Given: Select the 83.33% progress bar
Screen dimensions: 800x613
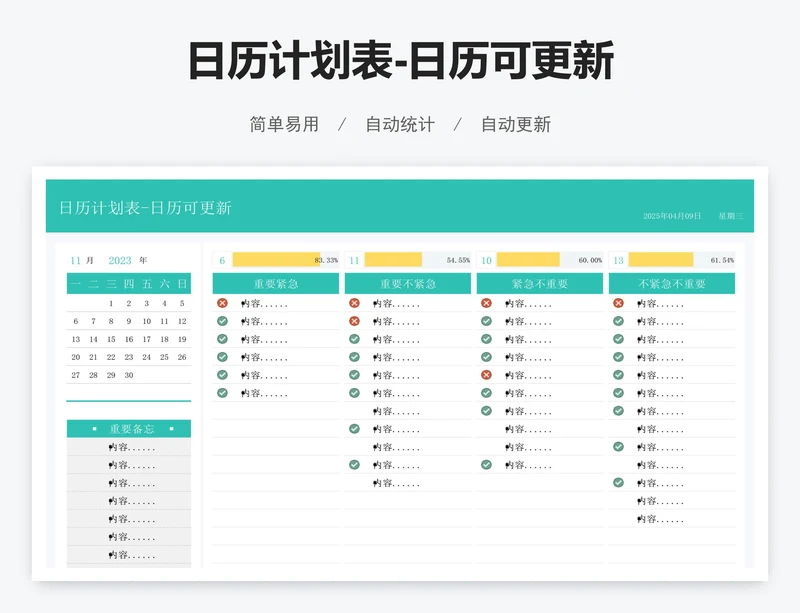Looking at the screenshot, I should click(285, 260).
